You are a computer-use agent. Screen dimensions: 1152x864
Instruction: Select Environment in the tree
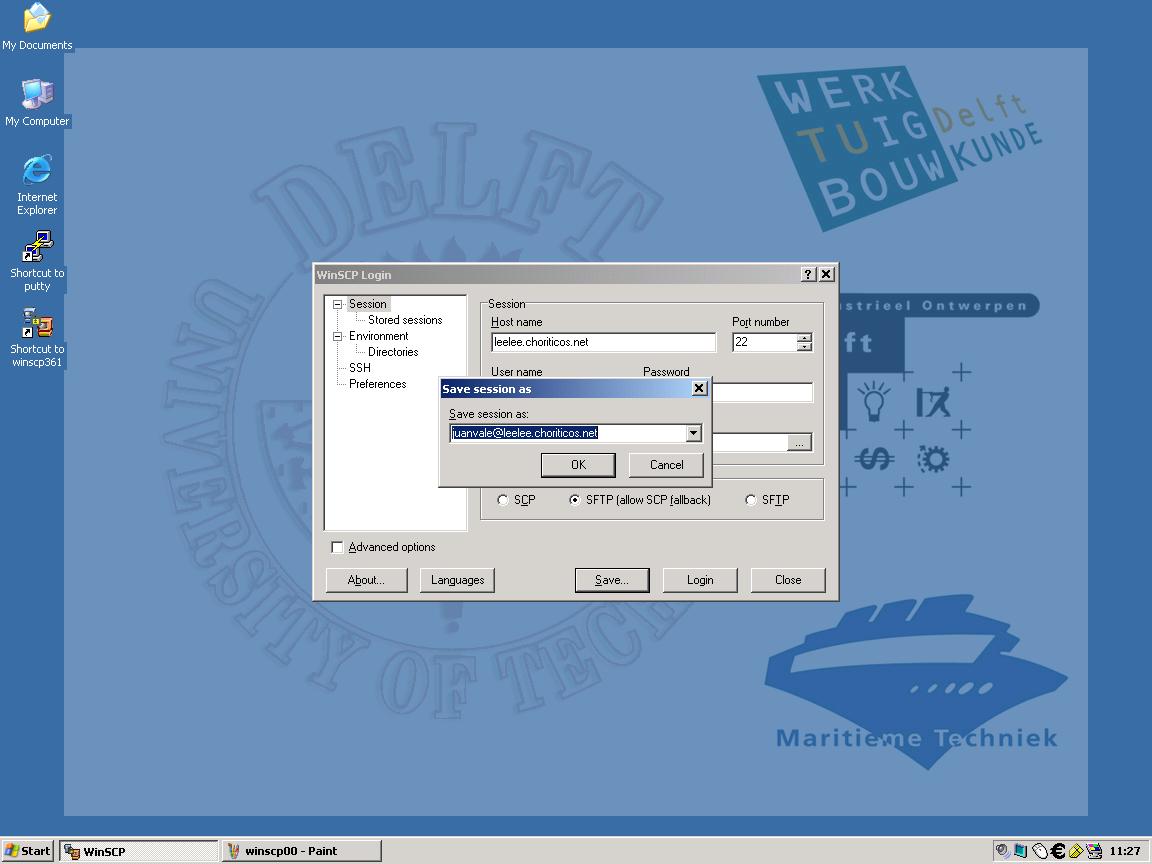(378, 336)
